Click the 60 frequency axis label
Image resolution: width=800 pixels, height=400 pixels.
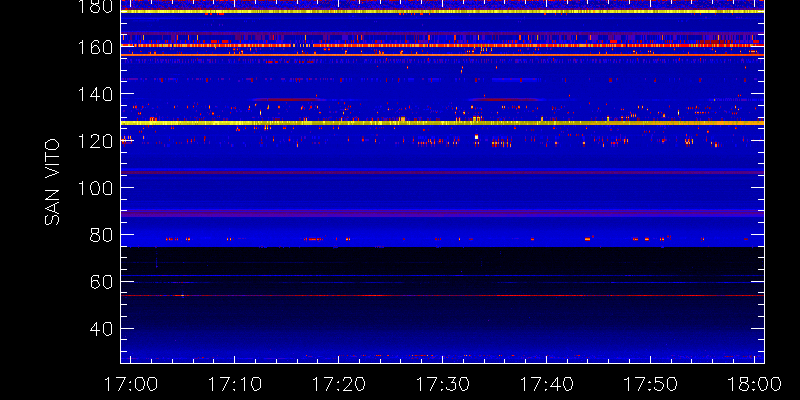click(x=101, y=282)
